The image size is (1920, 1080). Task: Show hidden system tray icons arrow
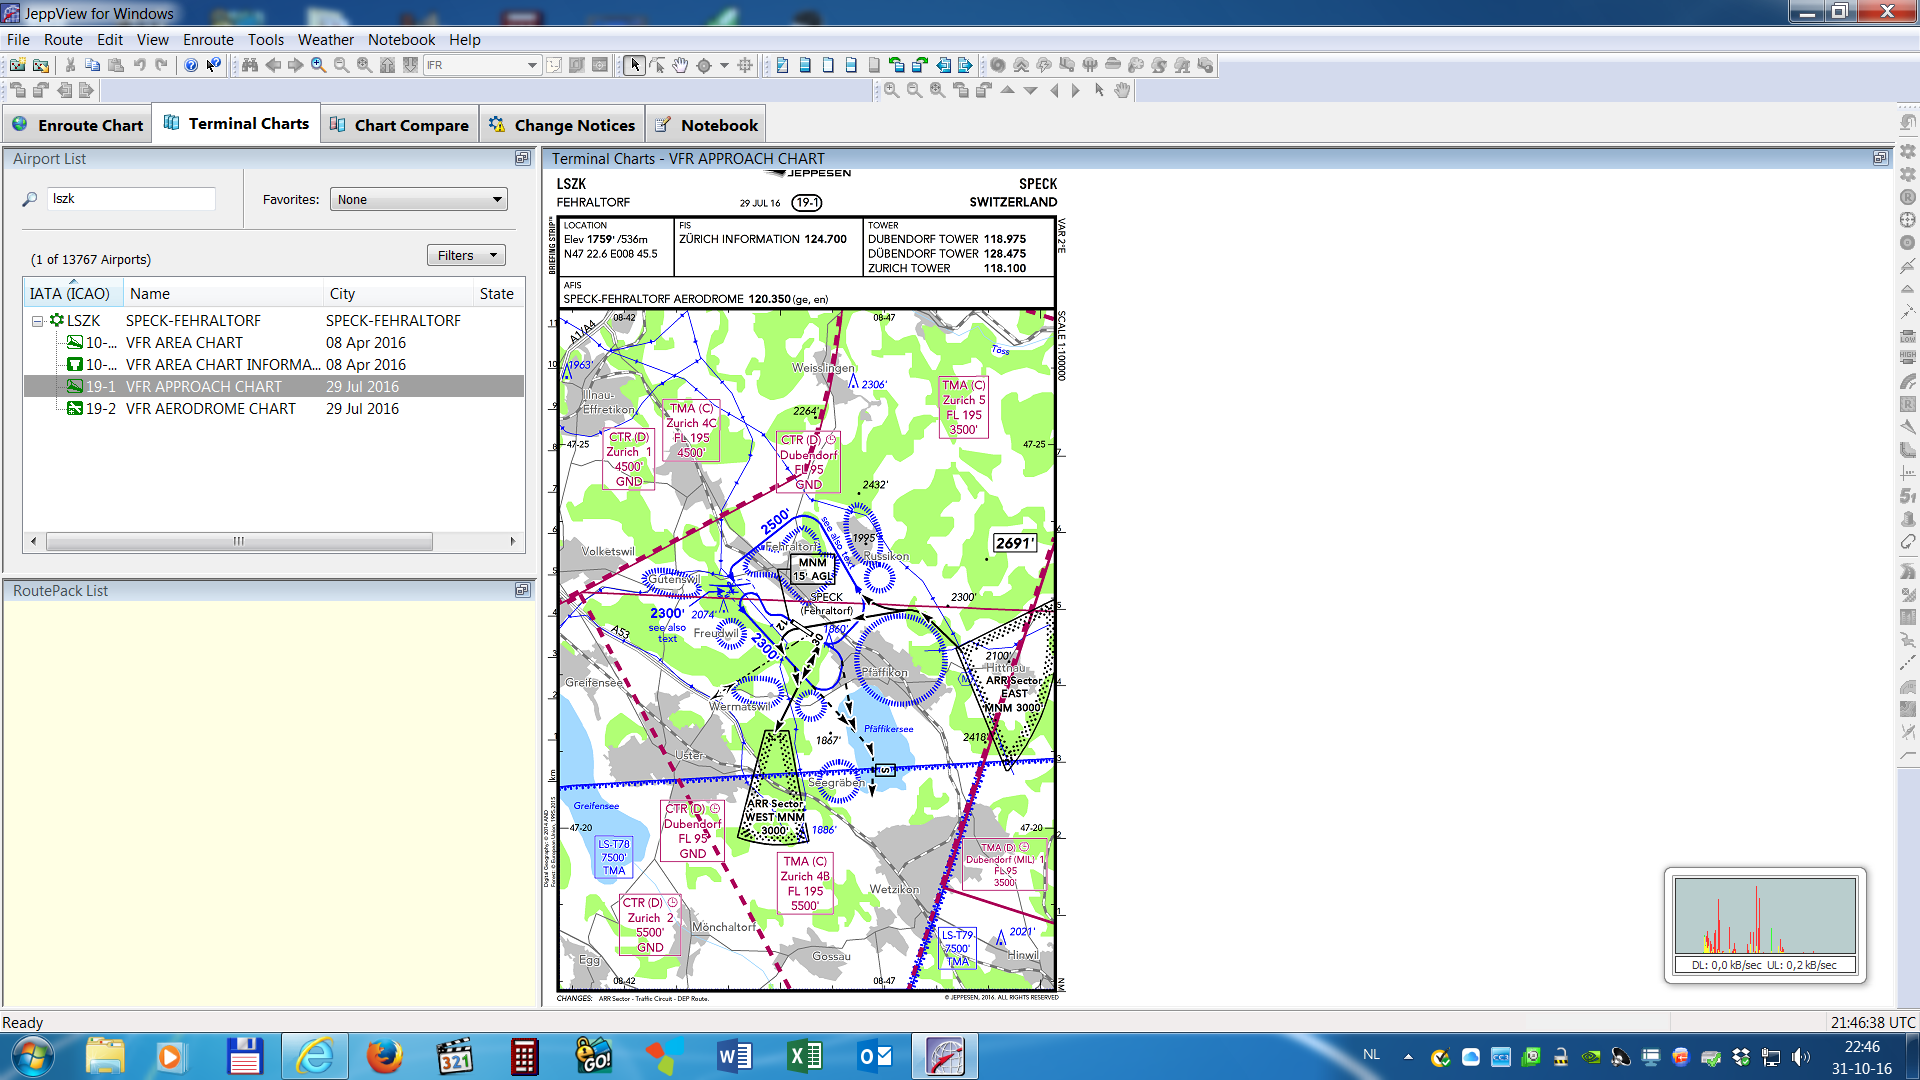coord(1408,1056)
